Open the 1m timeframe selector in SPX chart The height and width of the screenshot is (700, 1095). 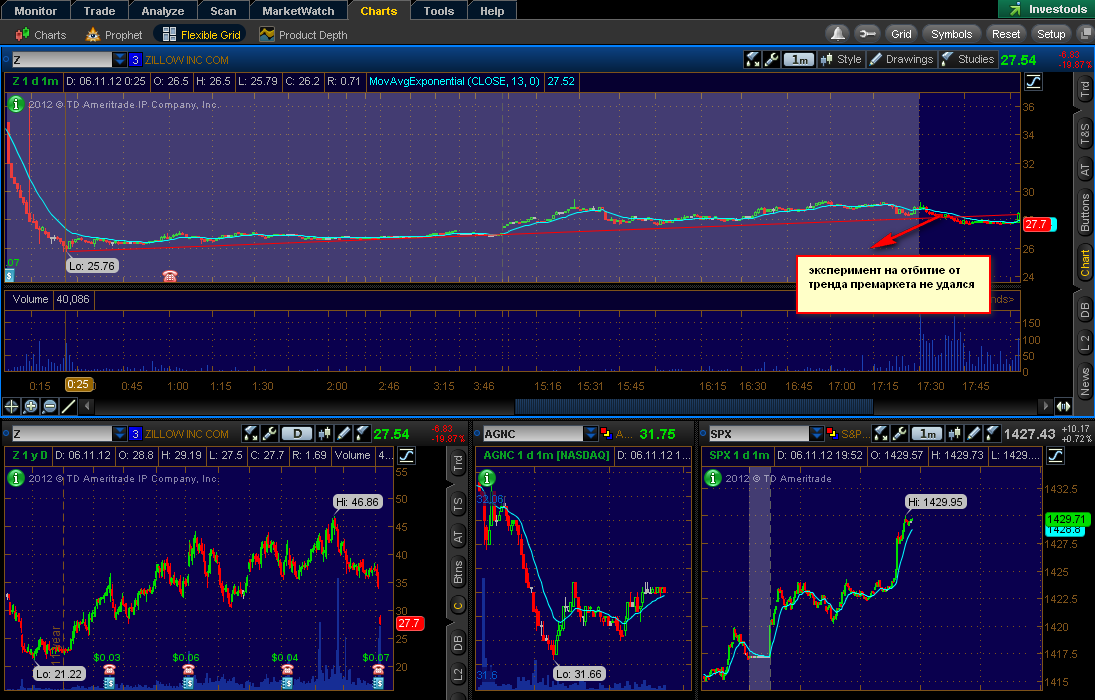click(x=927, y=434)
